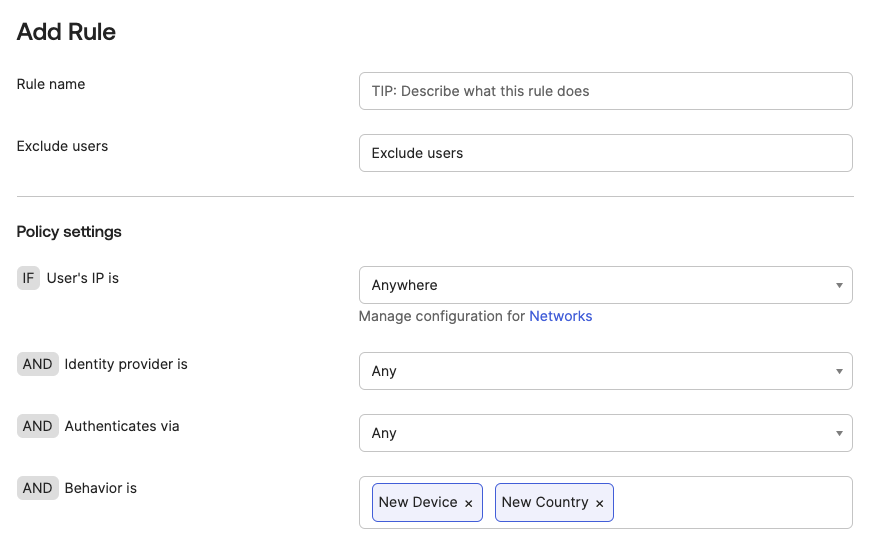
Task: Click the AND badge beside Behavior is
Action: click(37, 488)
